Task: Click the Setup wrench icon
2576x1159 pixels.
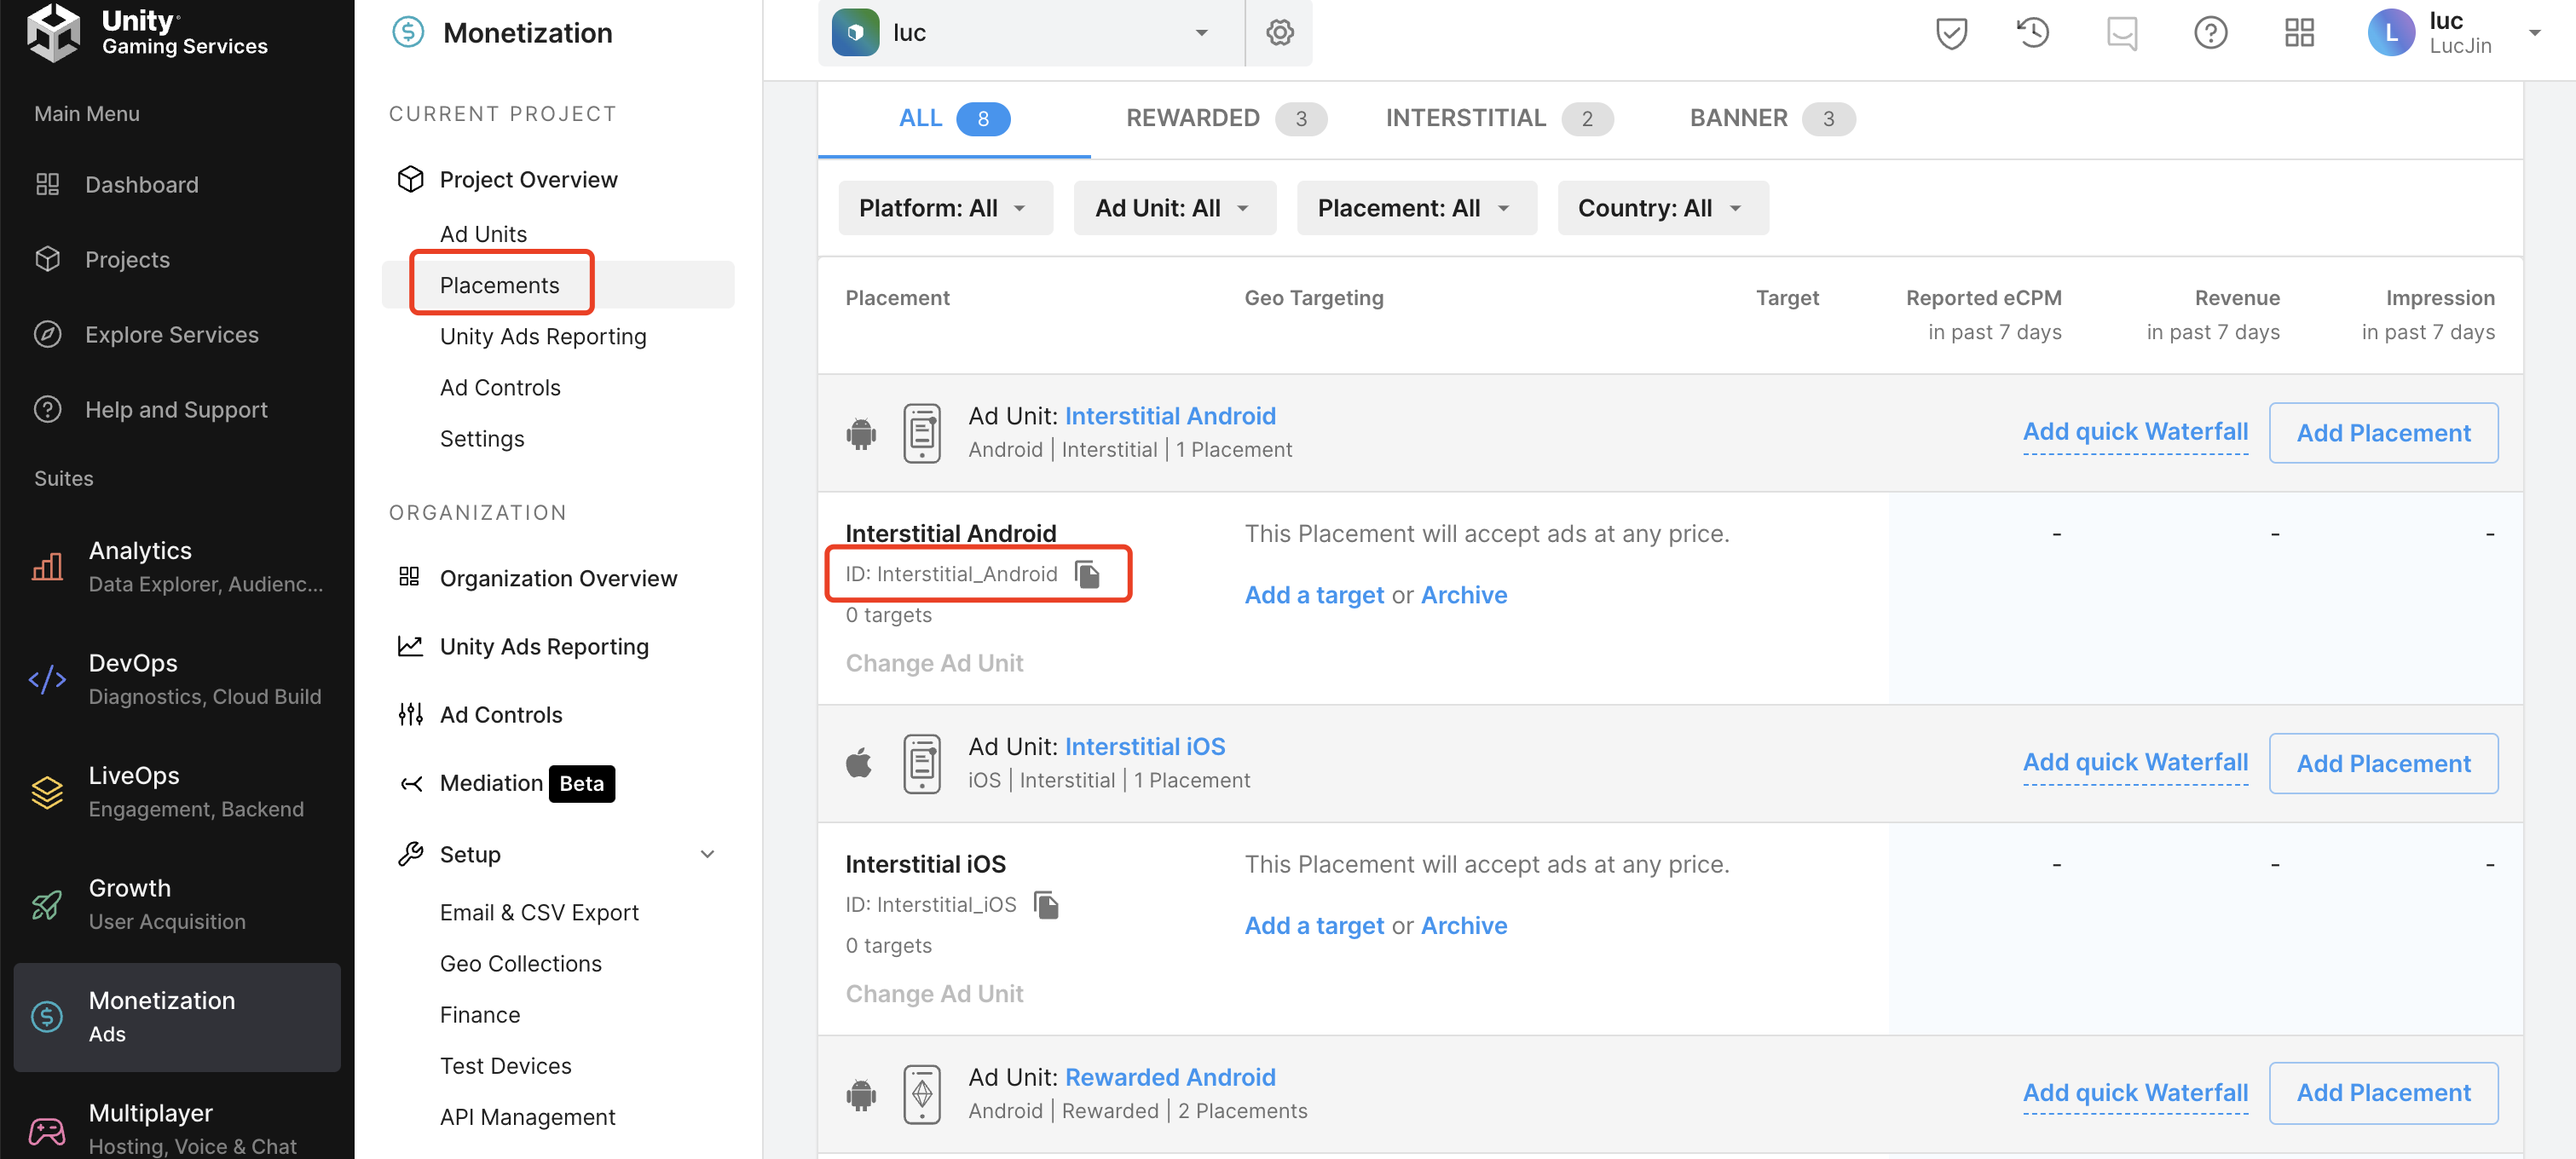Action: point(411,853)
